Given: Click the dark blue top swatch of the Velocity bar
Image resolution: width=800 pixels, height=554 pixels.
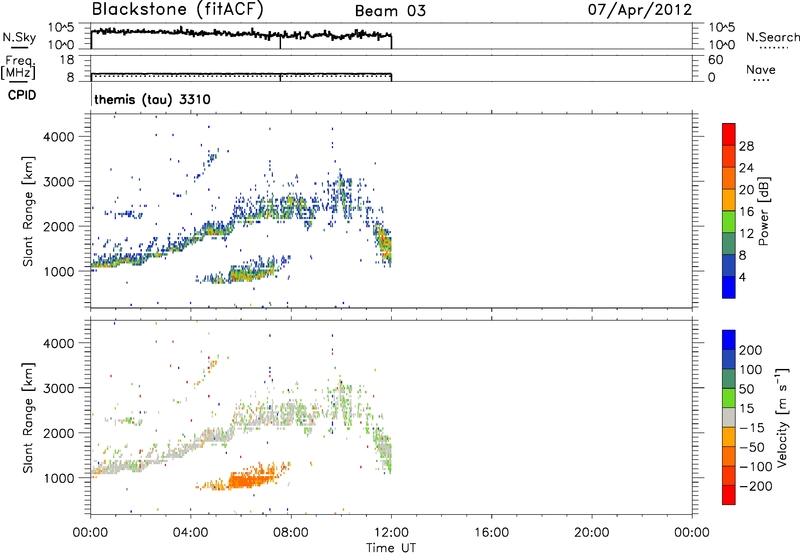Looking at the screenshot, I should click(729, 339).
